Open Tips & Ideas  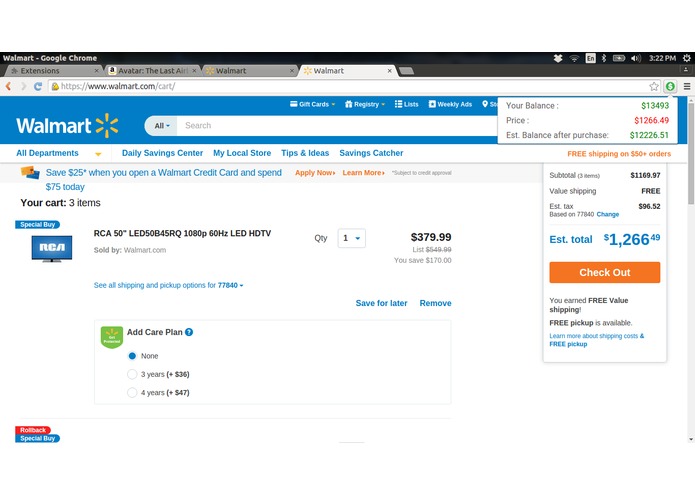(305, 153)
